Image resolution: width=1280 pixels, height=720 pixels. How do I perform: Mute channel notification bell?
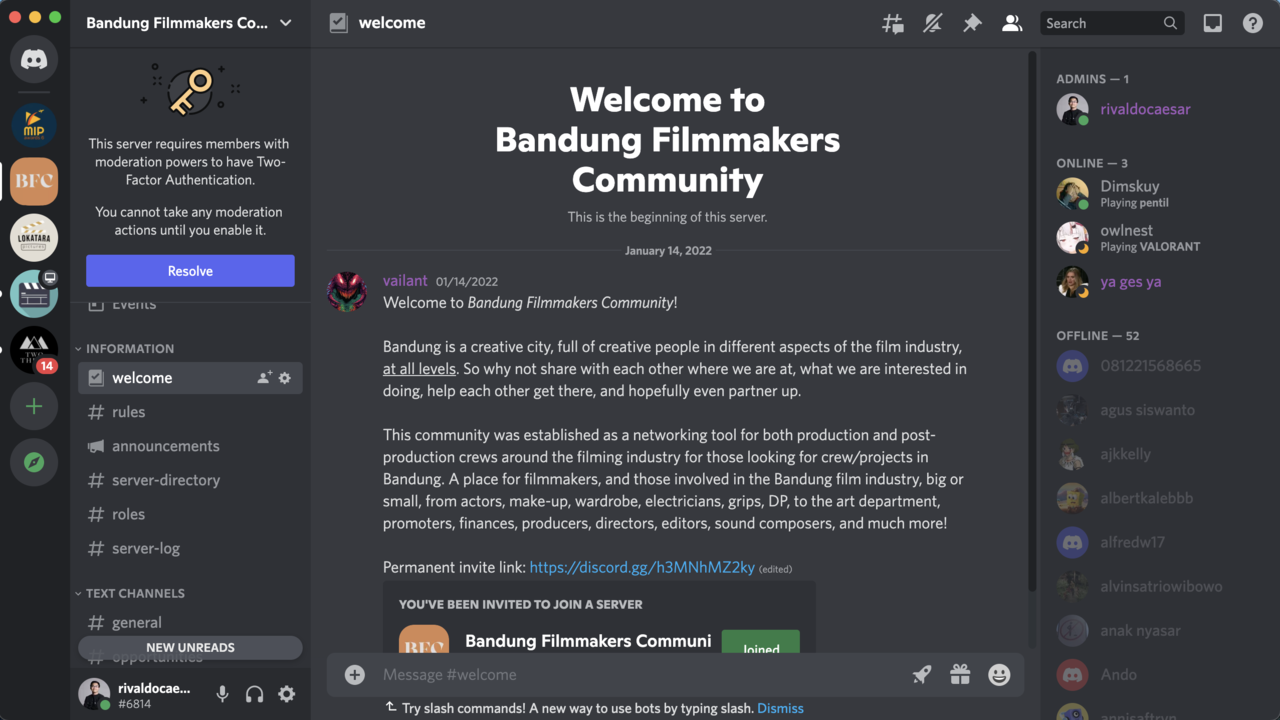click(x=932, y=23)
